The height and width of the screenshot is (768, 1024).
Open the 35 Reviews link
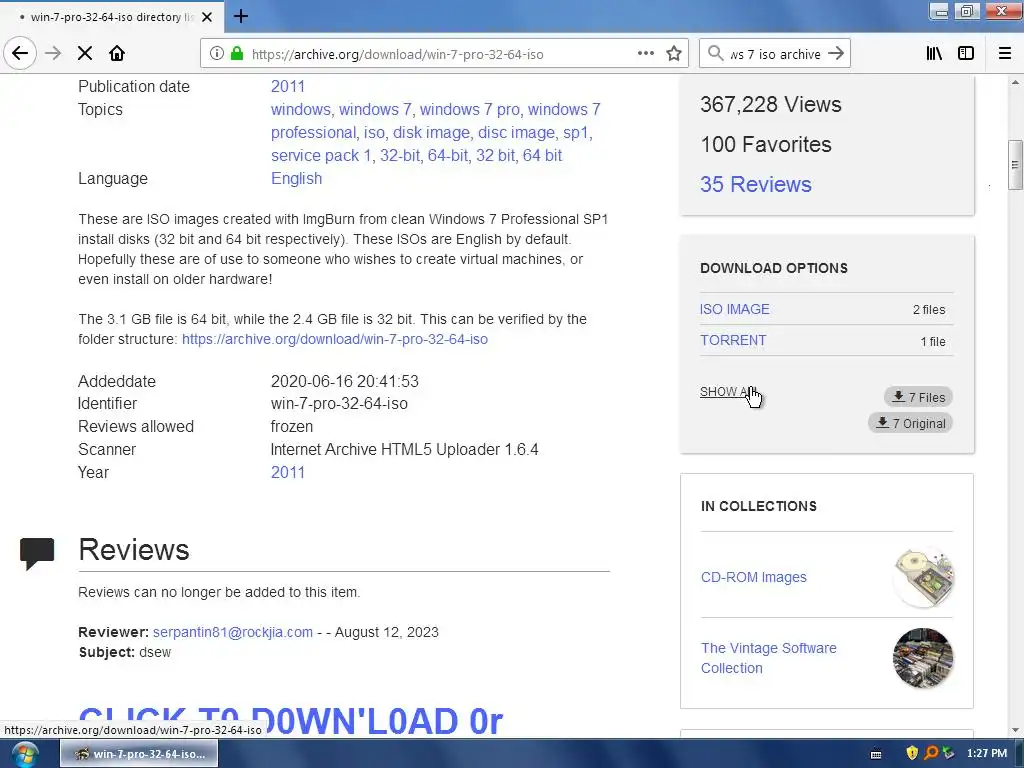click(x=756, y=184)
